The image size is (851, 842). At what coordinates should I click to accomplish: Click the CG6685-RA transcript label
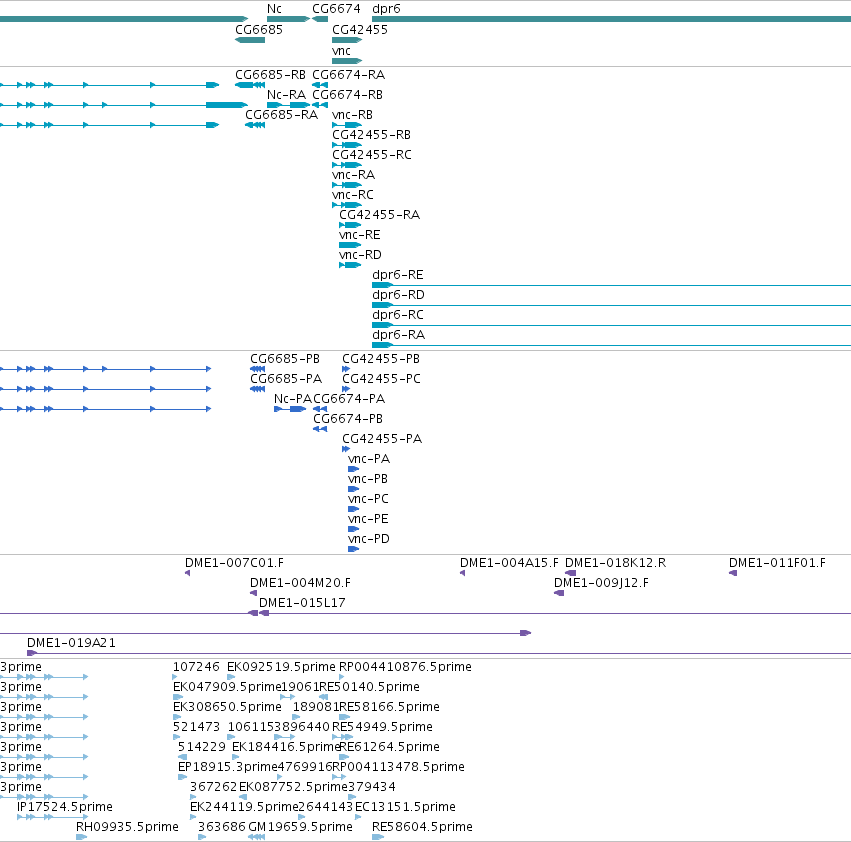tap(281, 115)
